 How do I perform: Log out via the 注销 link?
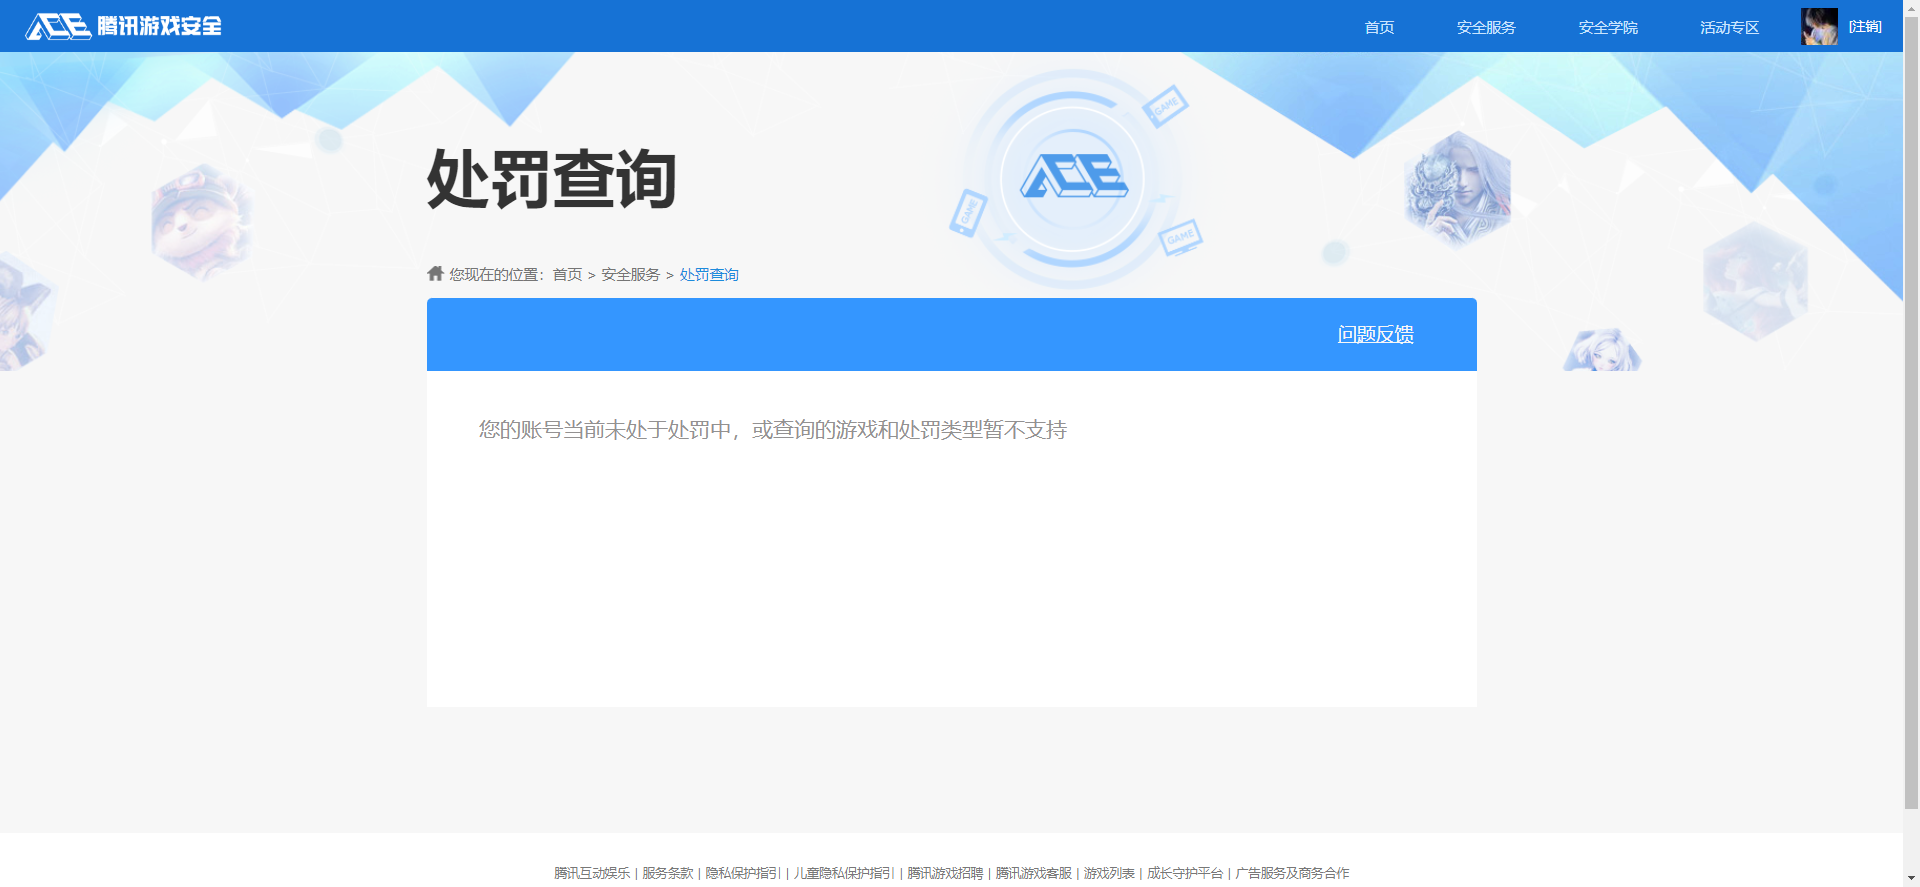tap(1865, 27)
